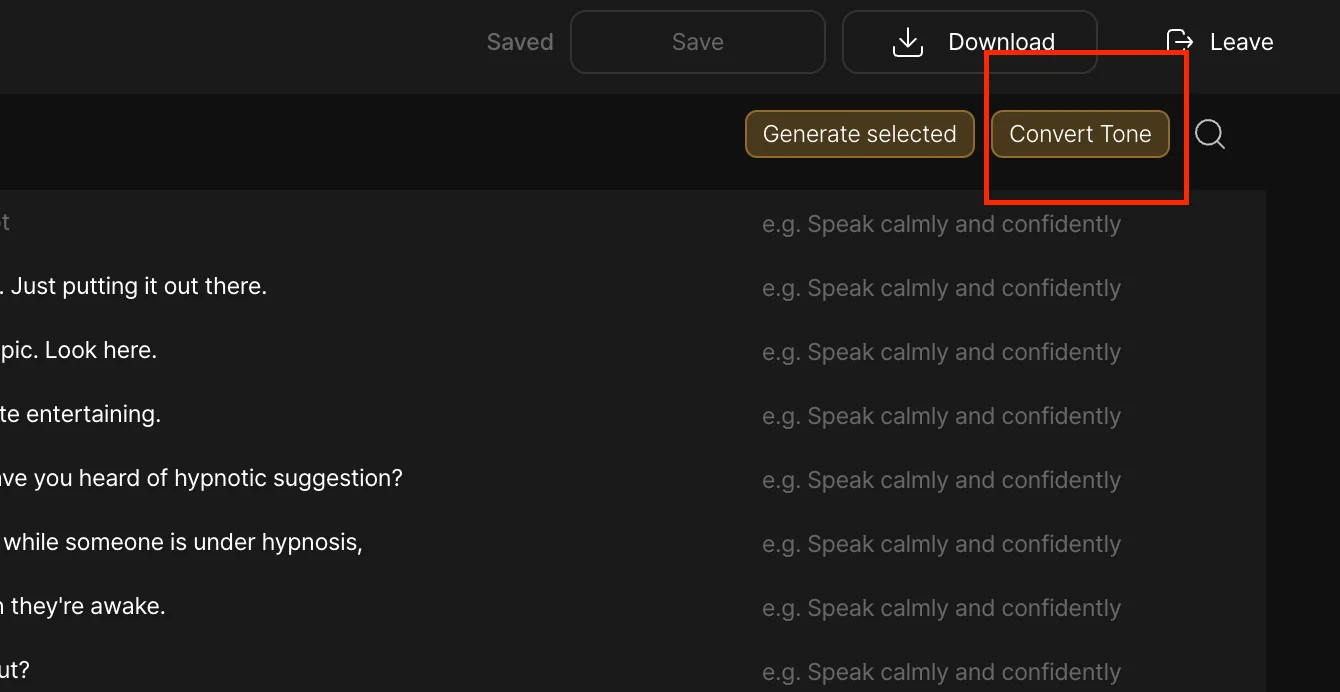Open search with the magnifier icon
1340x692 pixels.
pyautogui.click(x=1210, y=134)
